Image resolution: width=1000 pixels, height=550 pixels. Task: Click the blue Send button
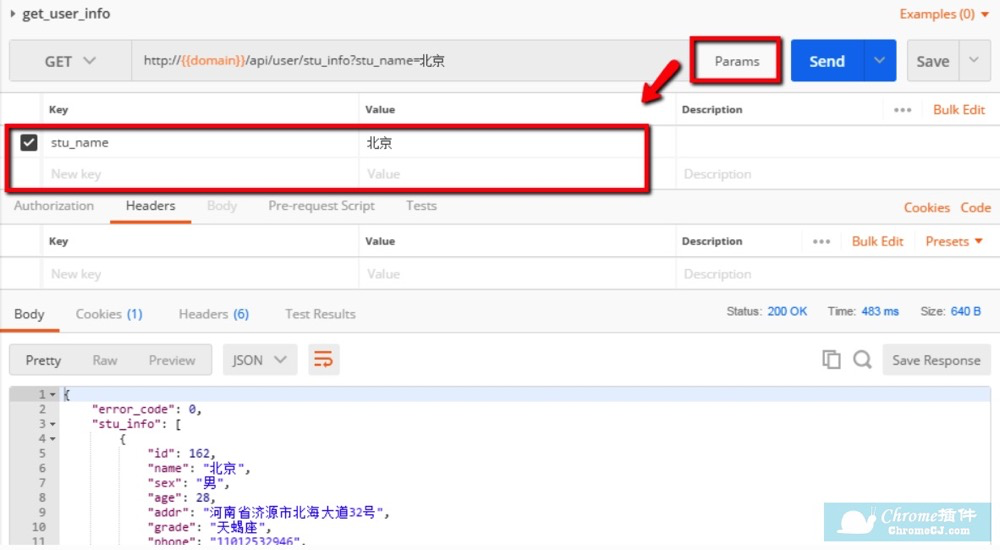[827, 61]
